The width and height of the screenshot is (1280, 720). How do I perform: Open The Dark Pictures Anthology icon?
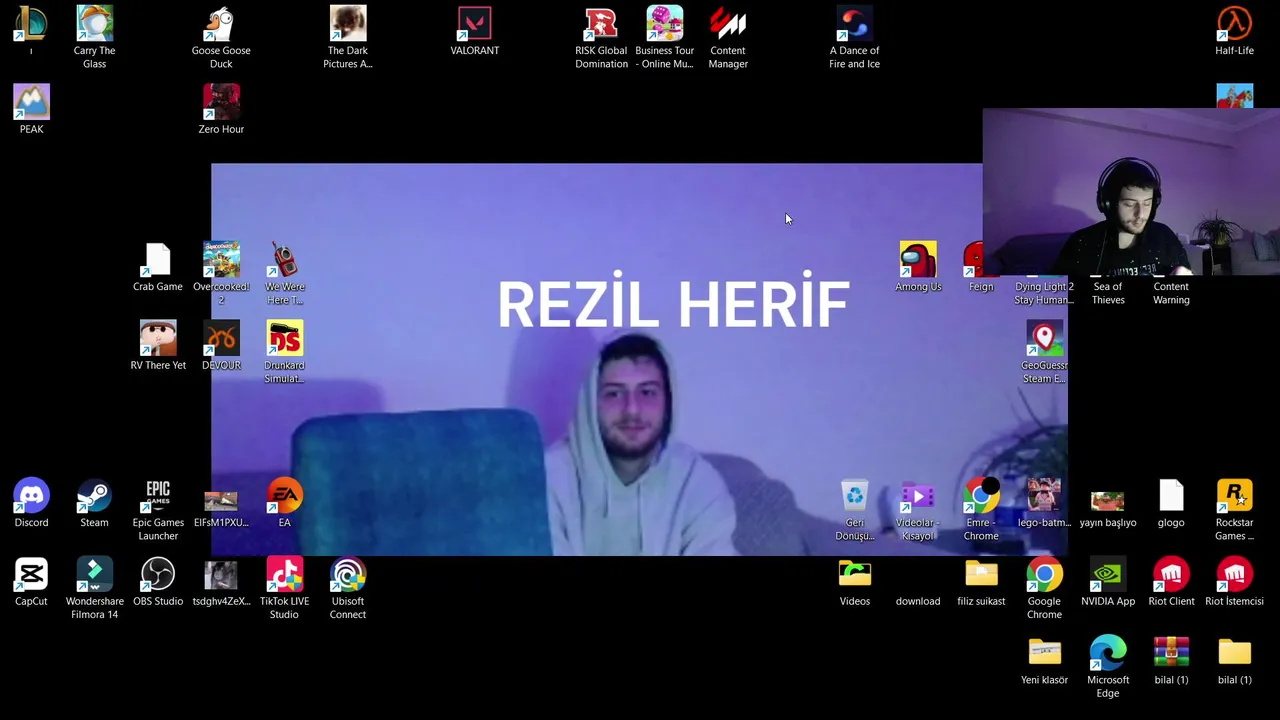point(348,24)
